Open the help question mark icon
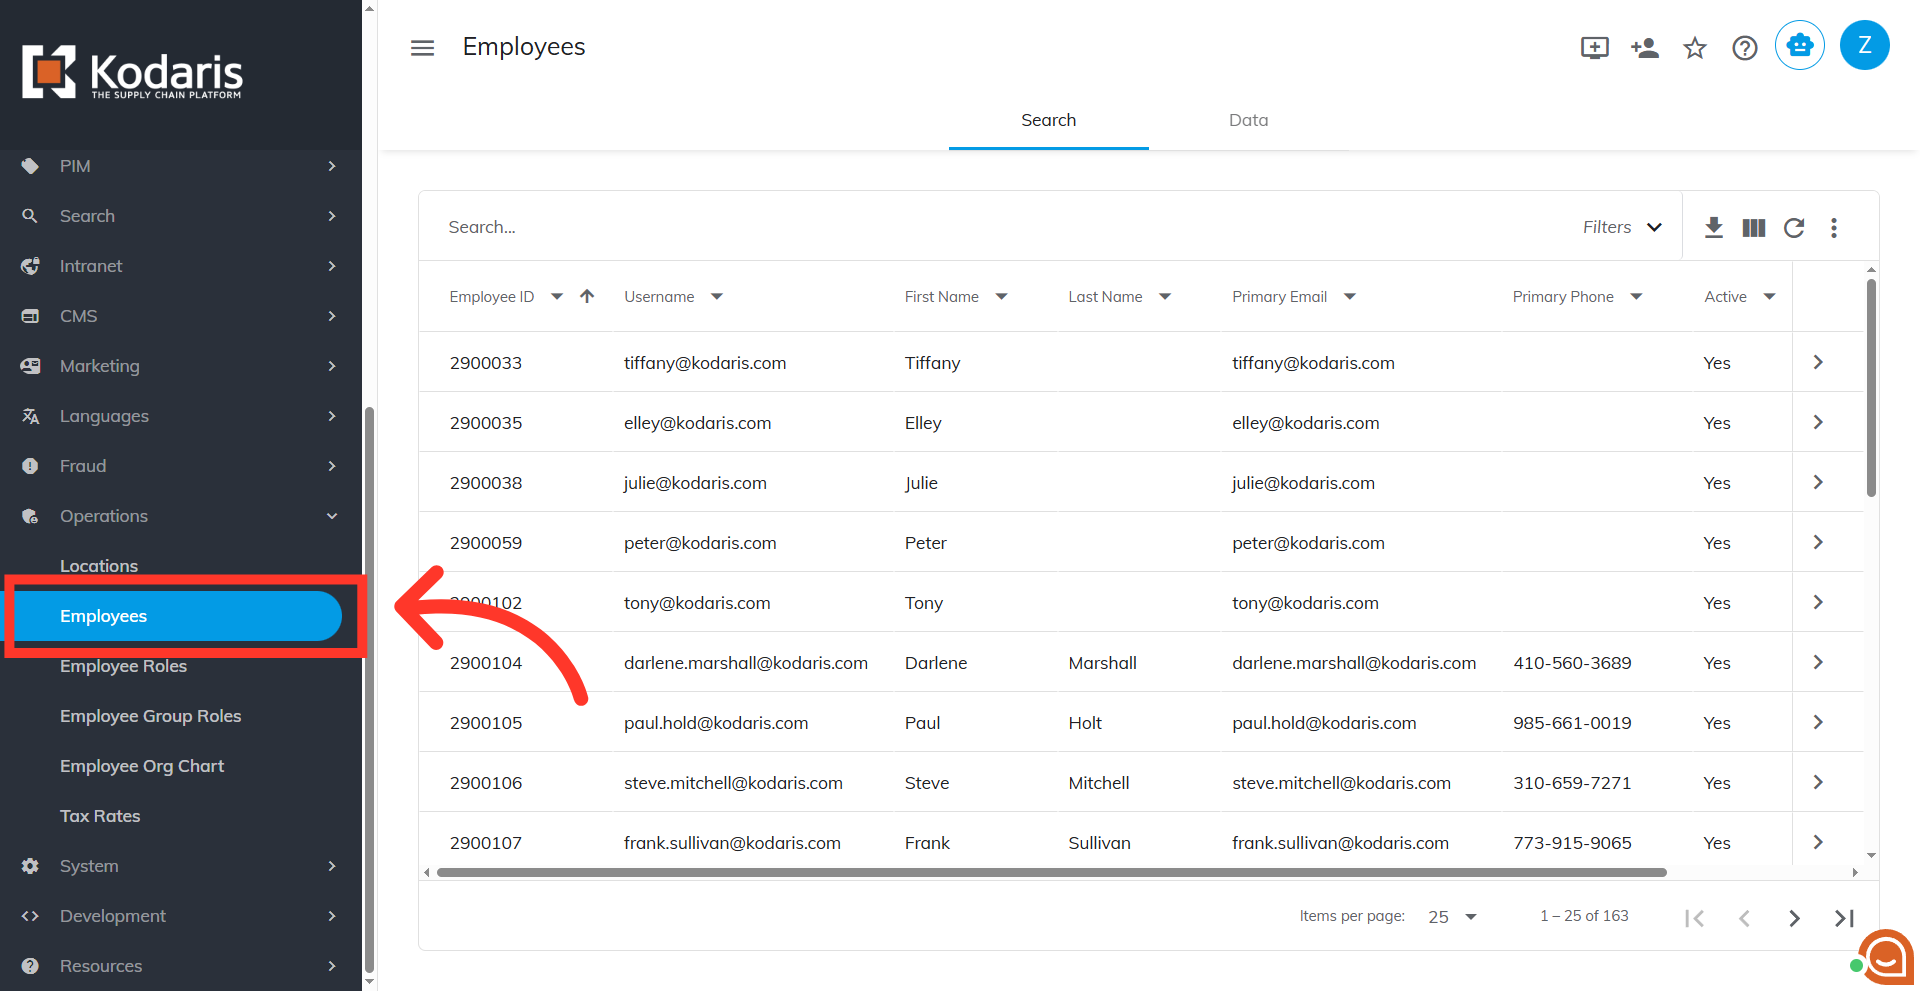This screenshot has width=1920, height=991. [x=1745, y=48]
